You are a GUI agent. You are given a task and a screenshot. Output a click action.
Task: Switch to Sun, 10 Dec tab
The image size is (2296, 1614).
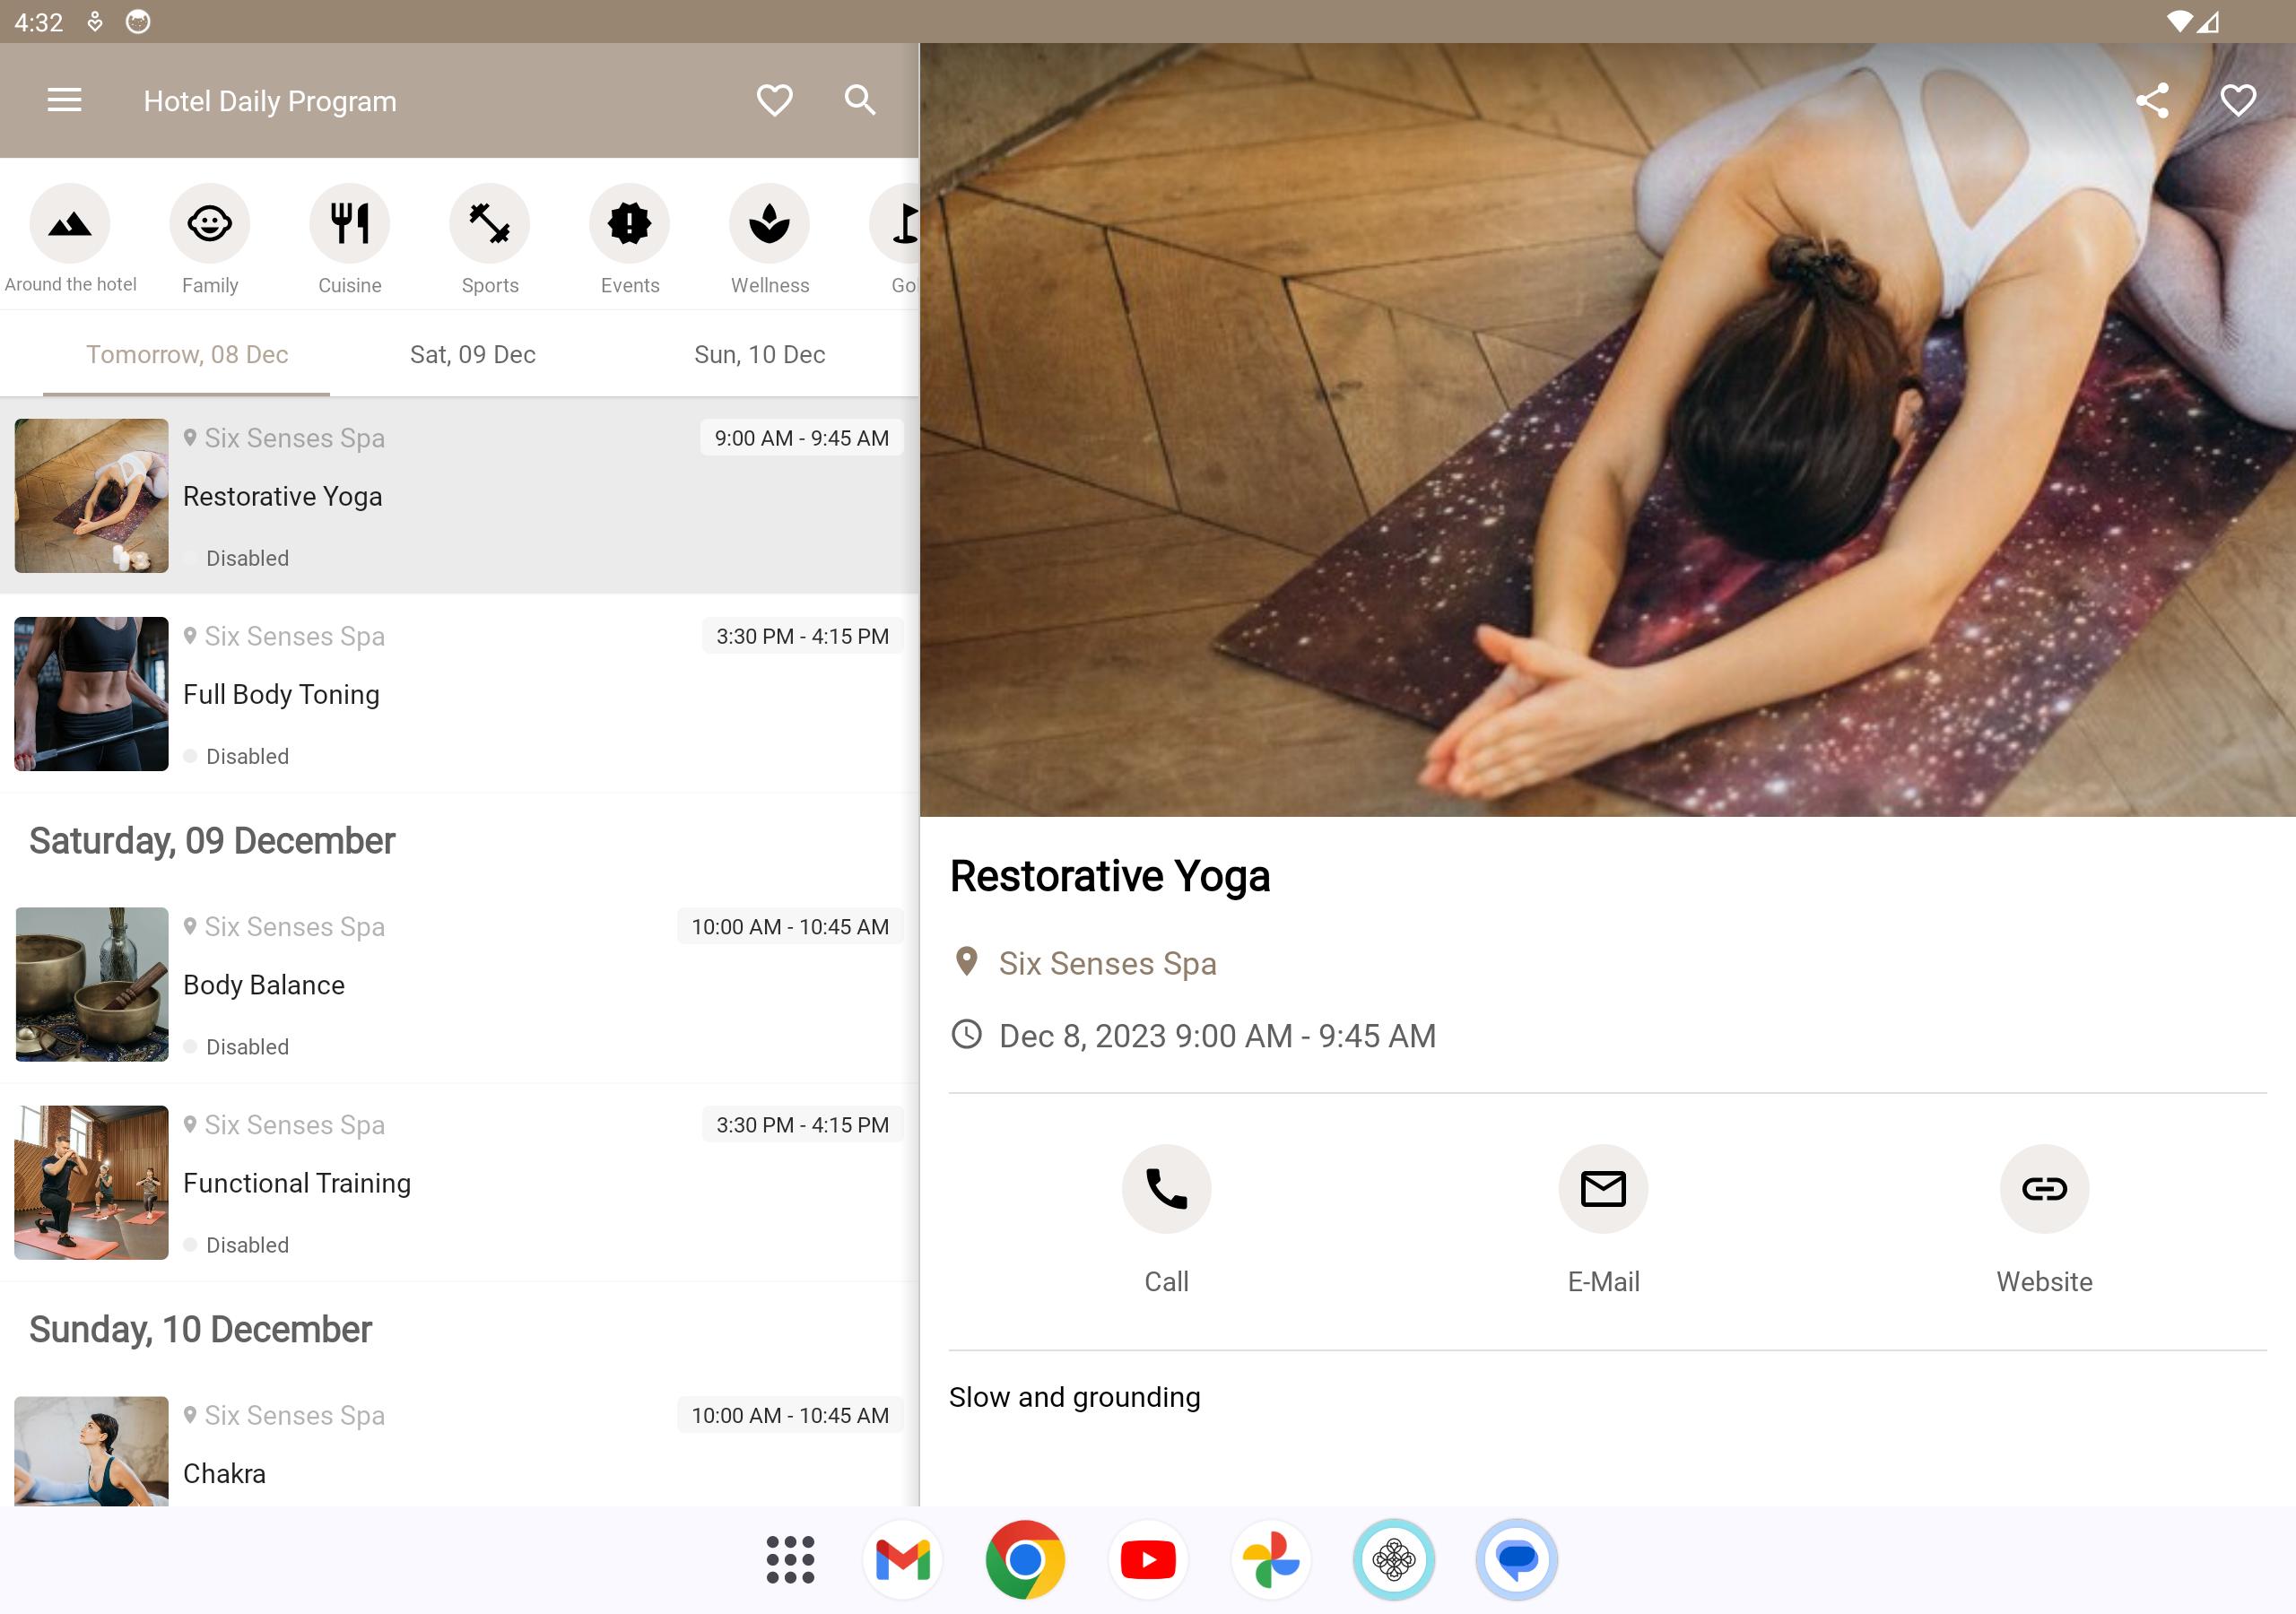pos(760,354)
